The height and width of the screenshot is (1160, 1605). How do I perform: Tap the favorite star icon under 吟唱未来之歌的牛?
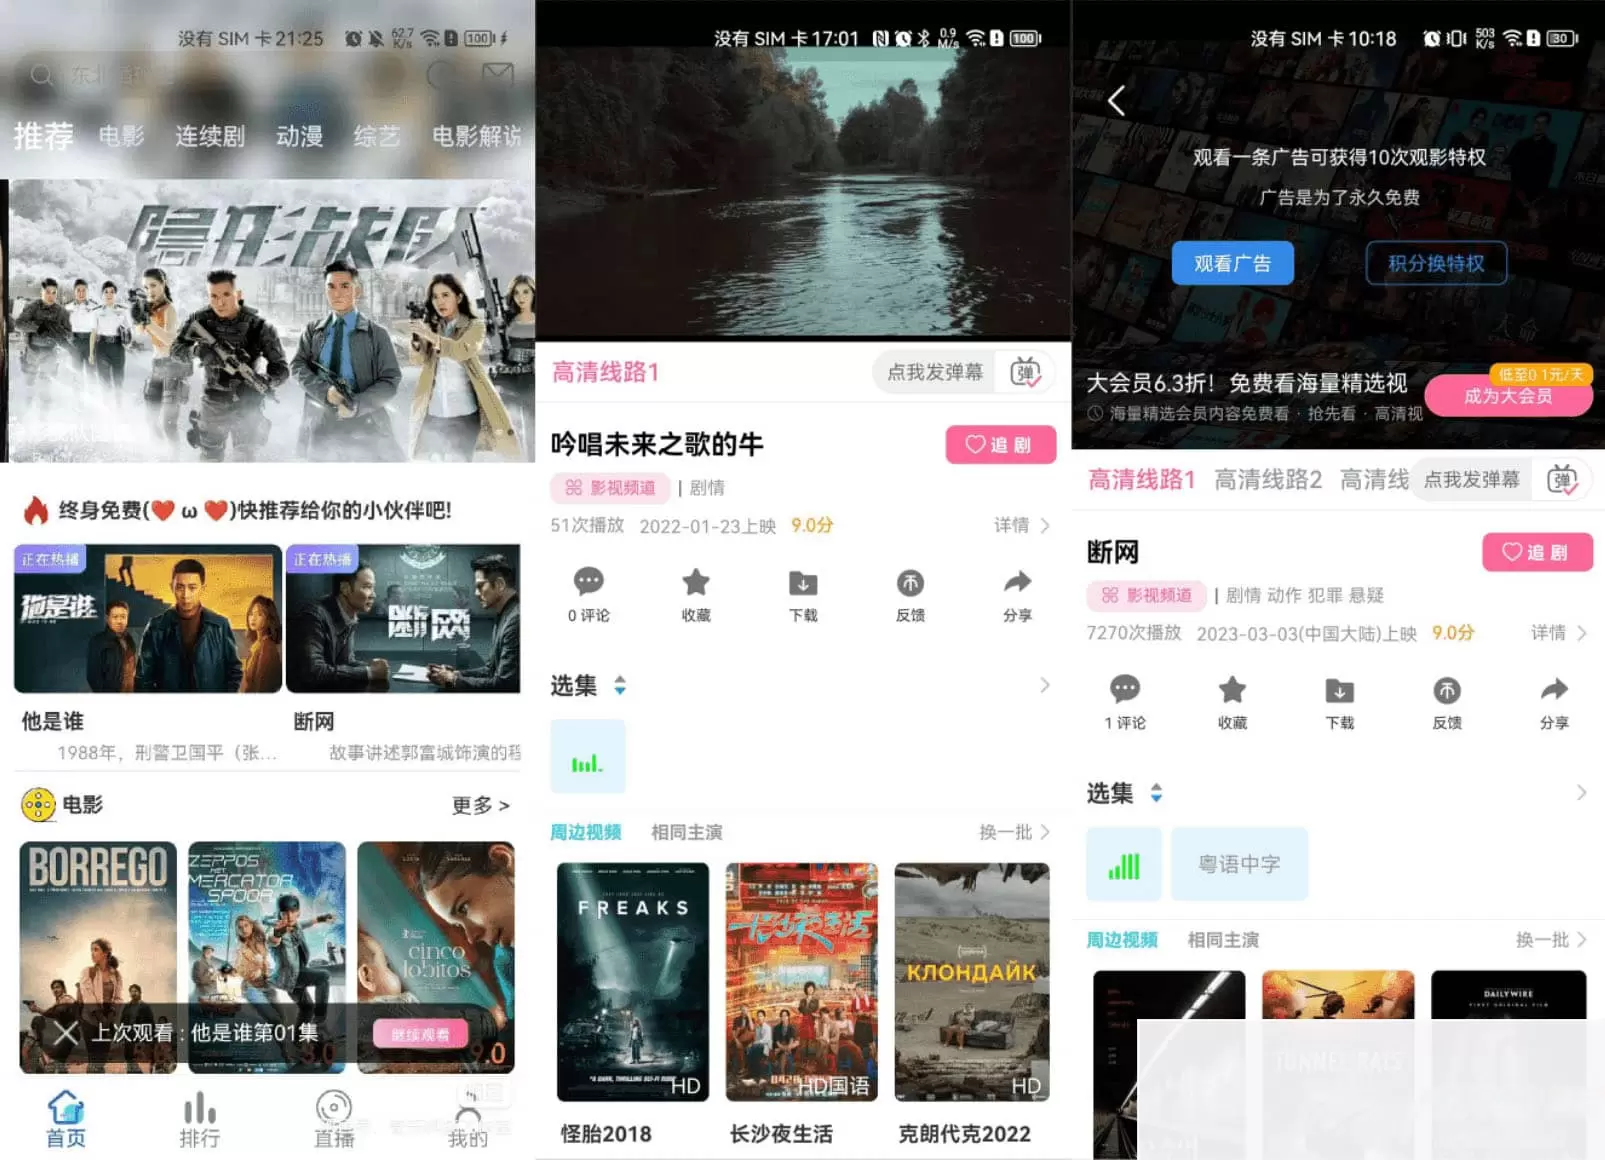coord(695,581)
